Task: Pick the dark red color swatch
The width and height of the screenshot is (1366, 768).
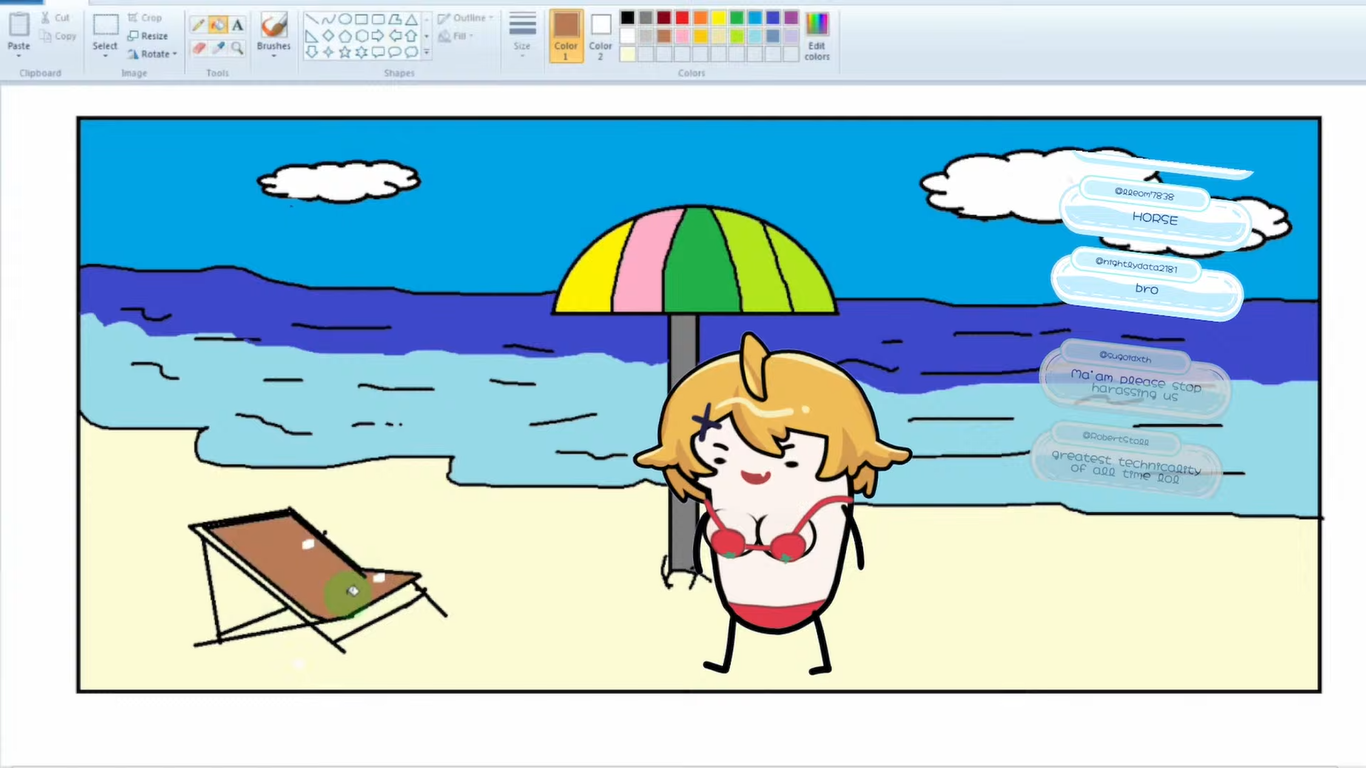Action: (664, 18)
